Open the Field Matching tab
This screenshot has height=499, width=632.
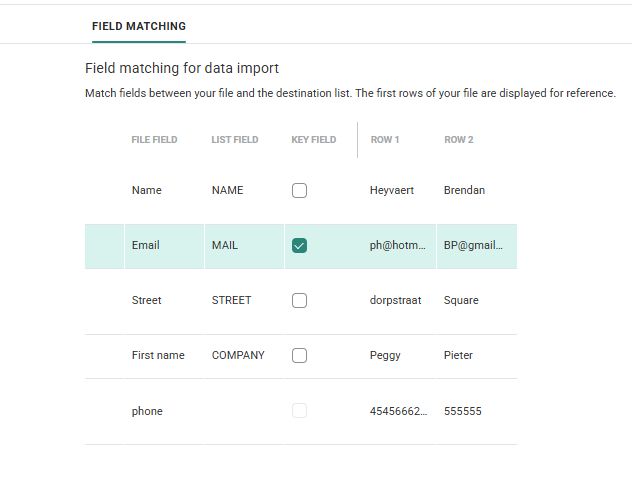[x=139, y=26]
